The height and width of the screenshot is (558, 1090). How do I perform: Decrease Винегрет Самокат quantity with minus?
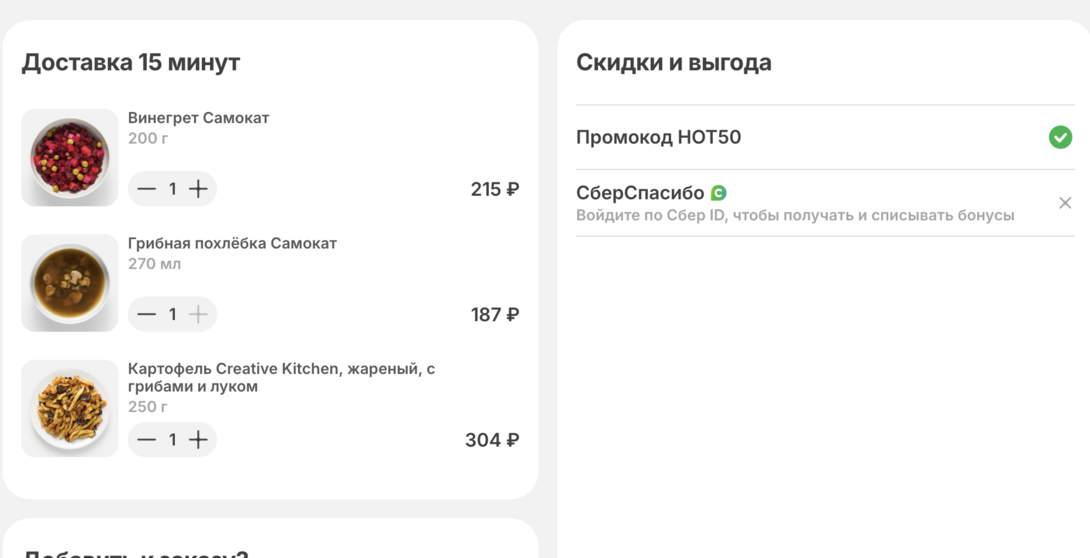point(147,189)
